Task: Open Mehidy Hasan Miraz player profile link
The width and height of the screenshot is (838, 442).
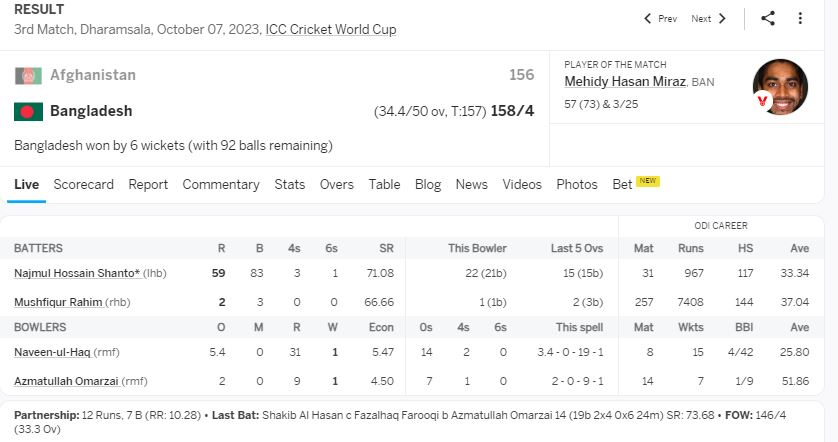Action: (625, 81)
